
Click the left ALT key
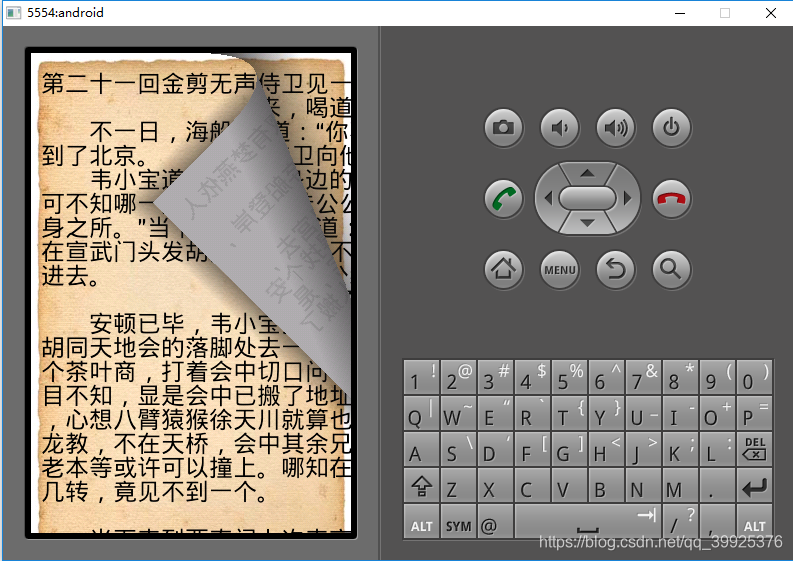421,521
